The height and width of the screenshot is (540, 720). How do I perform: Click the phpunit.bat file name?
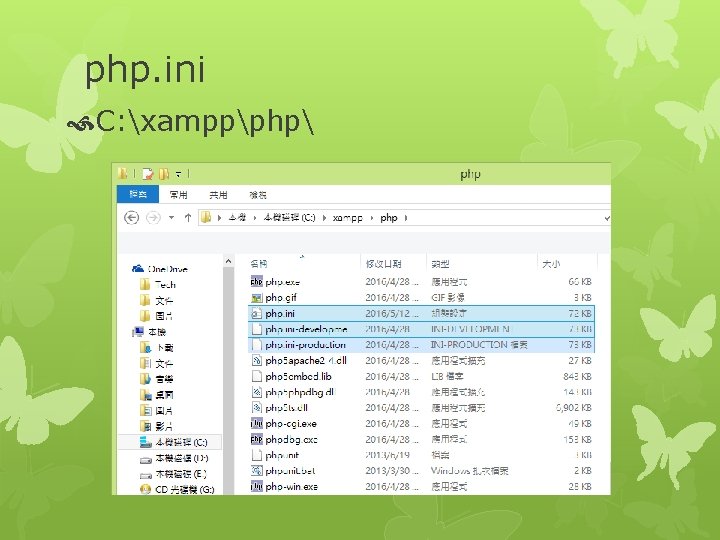(290, 470)
